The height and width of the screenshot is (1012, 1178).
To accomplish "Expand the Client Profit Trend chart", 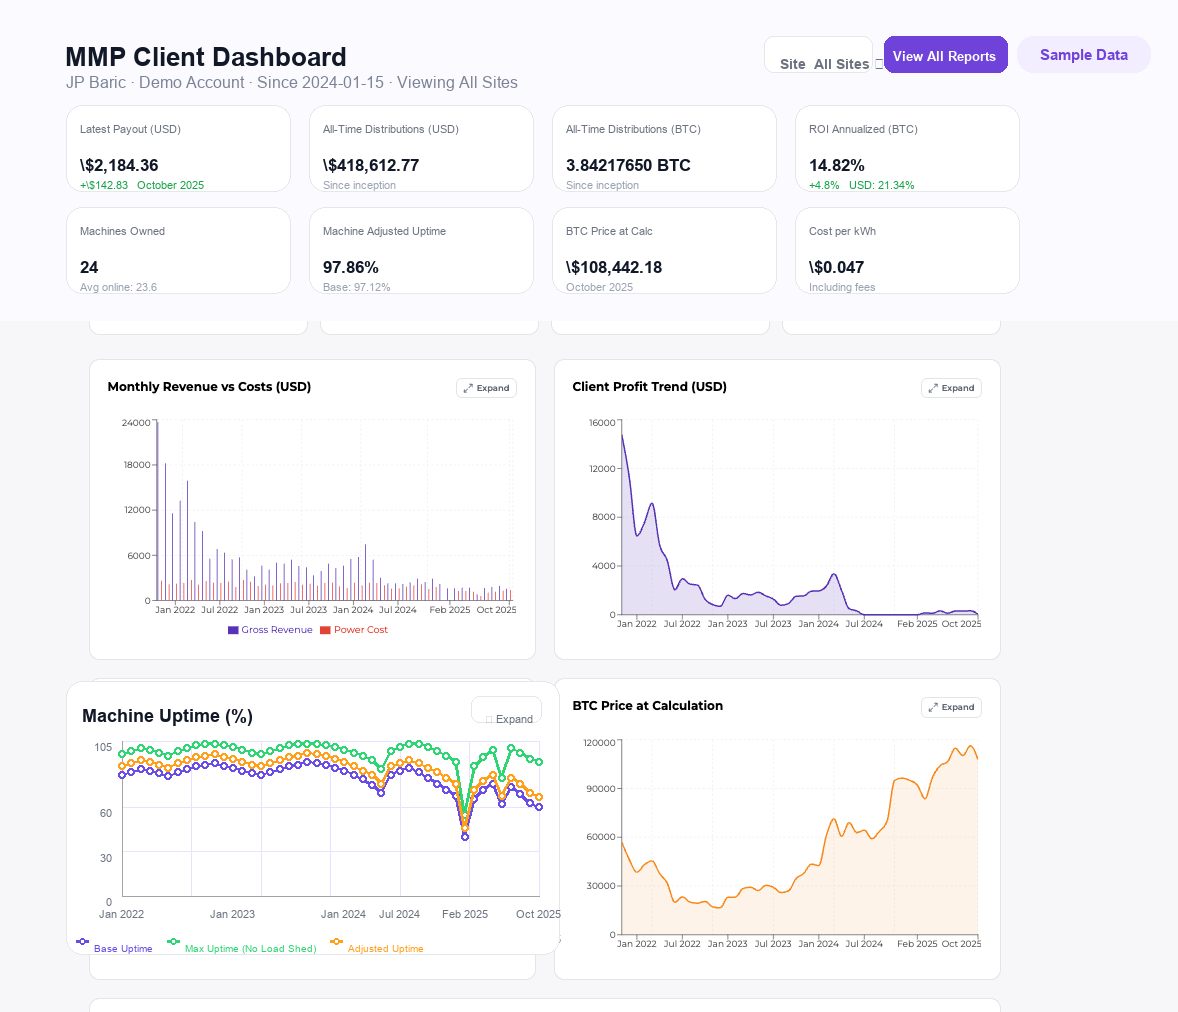I will 951,387.
